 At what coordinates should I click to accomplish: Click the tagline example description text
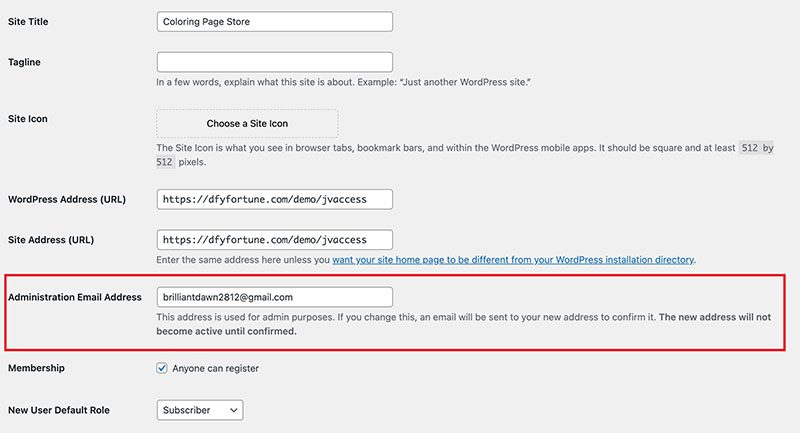343,82
